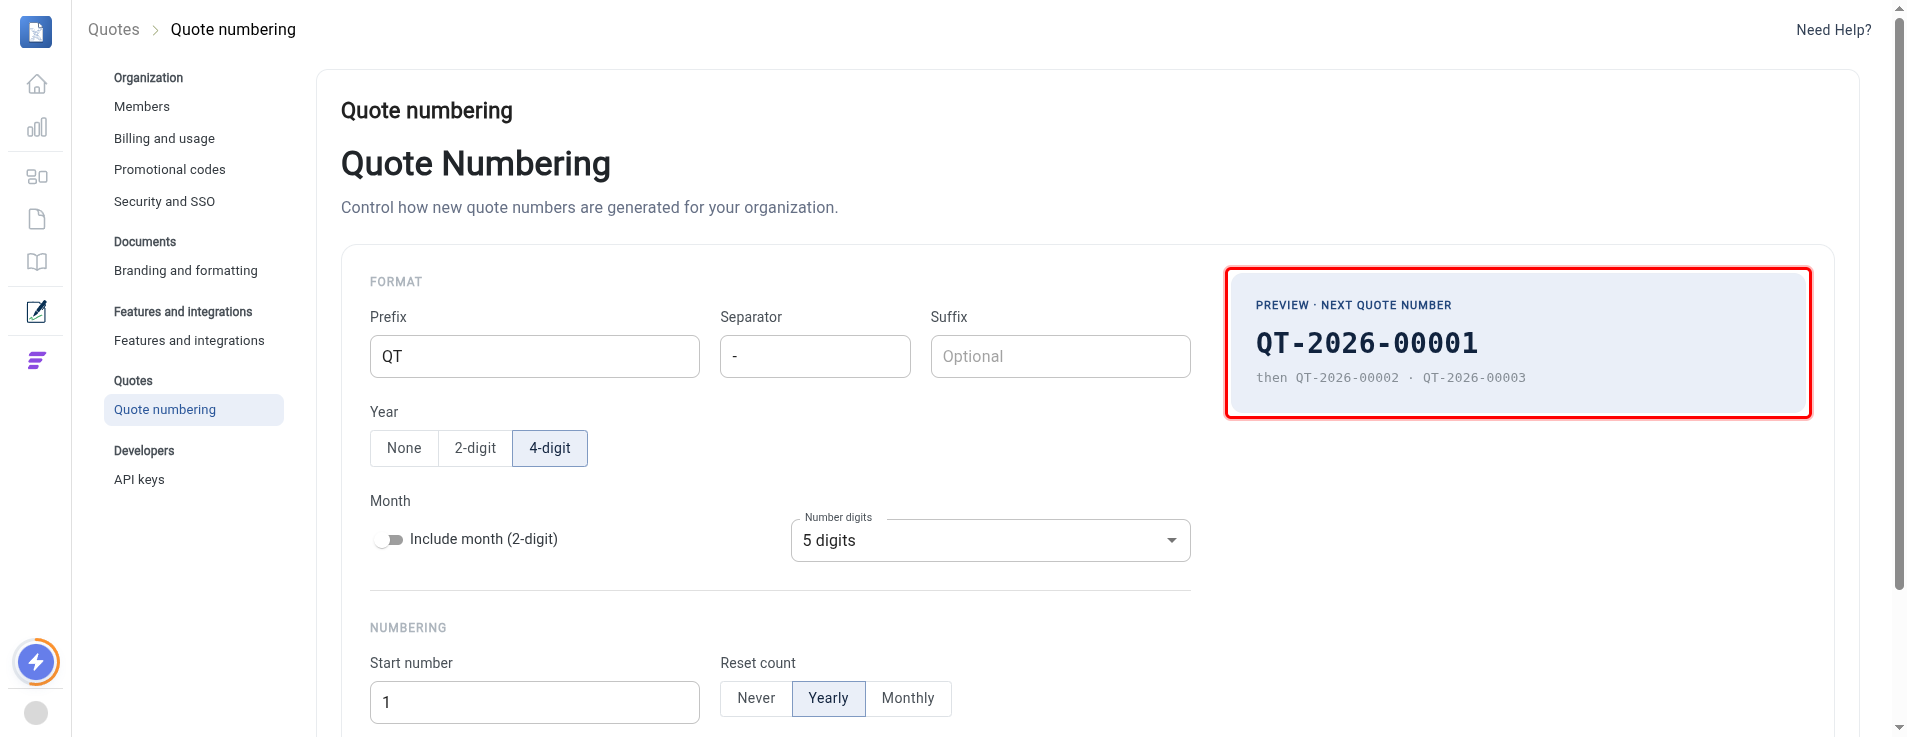Open Promotional codes settings

click(170, 170)
